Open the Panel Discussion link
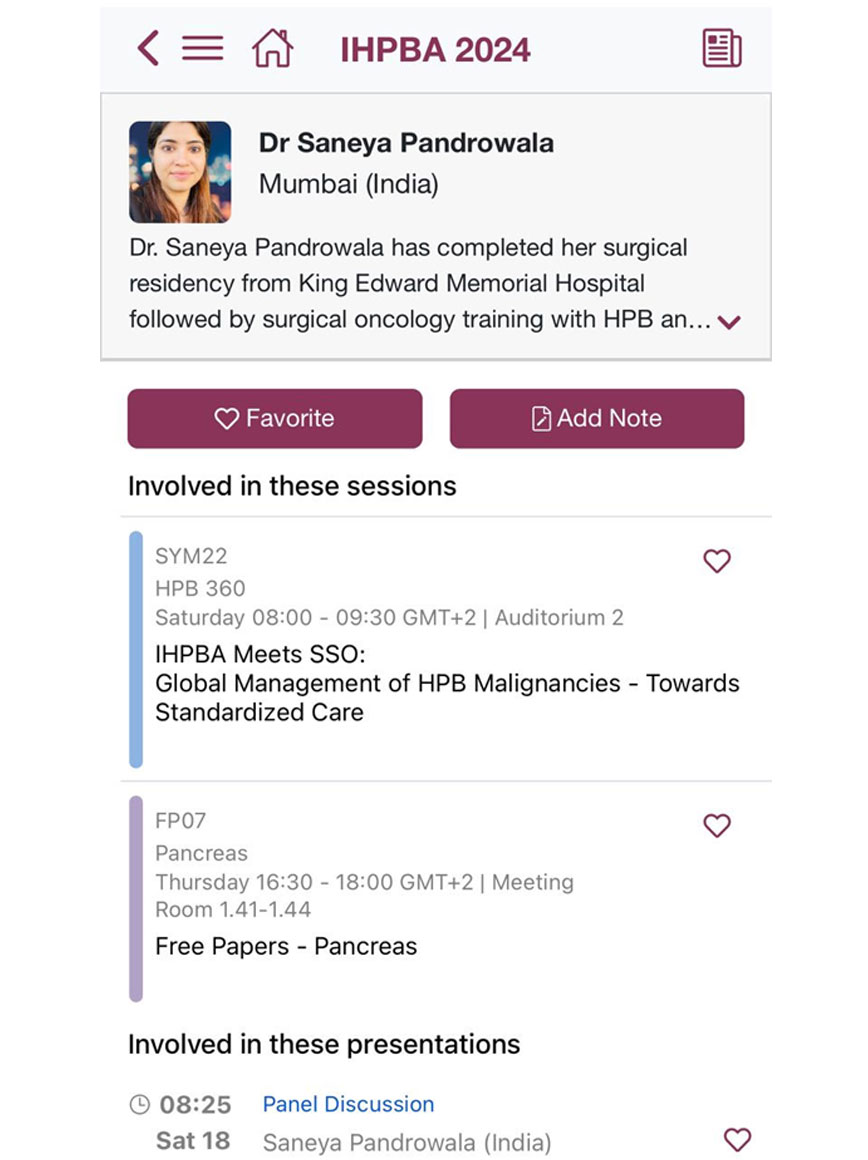Screen dimensions: 868x1160 348,1104
